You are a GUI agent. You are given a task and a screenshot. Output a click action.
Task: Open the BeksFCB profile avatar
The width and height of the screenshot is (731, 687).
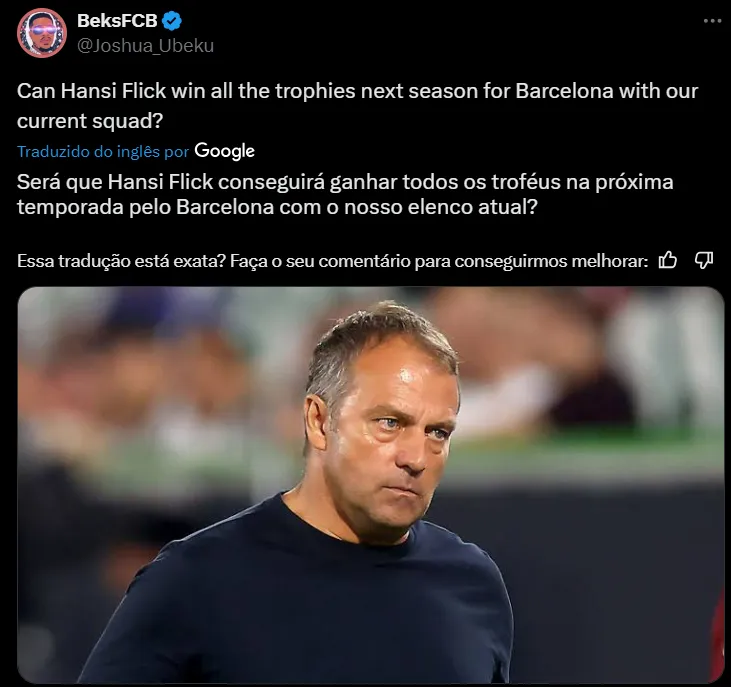point(42,33)
